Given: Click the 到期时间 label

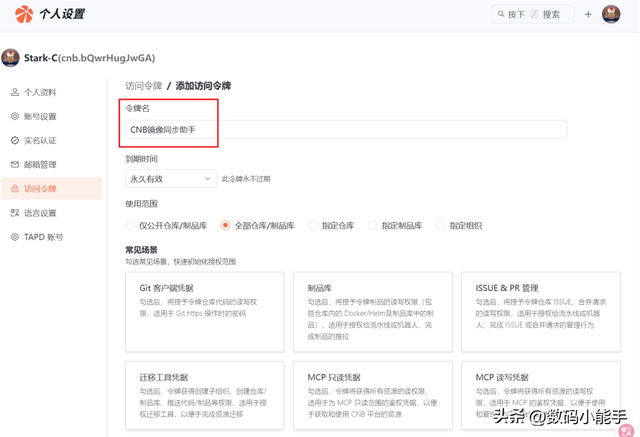Looking at the screenshot, I should (141, 159).
